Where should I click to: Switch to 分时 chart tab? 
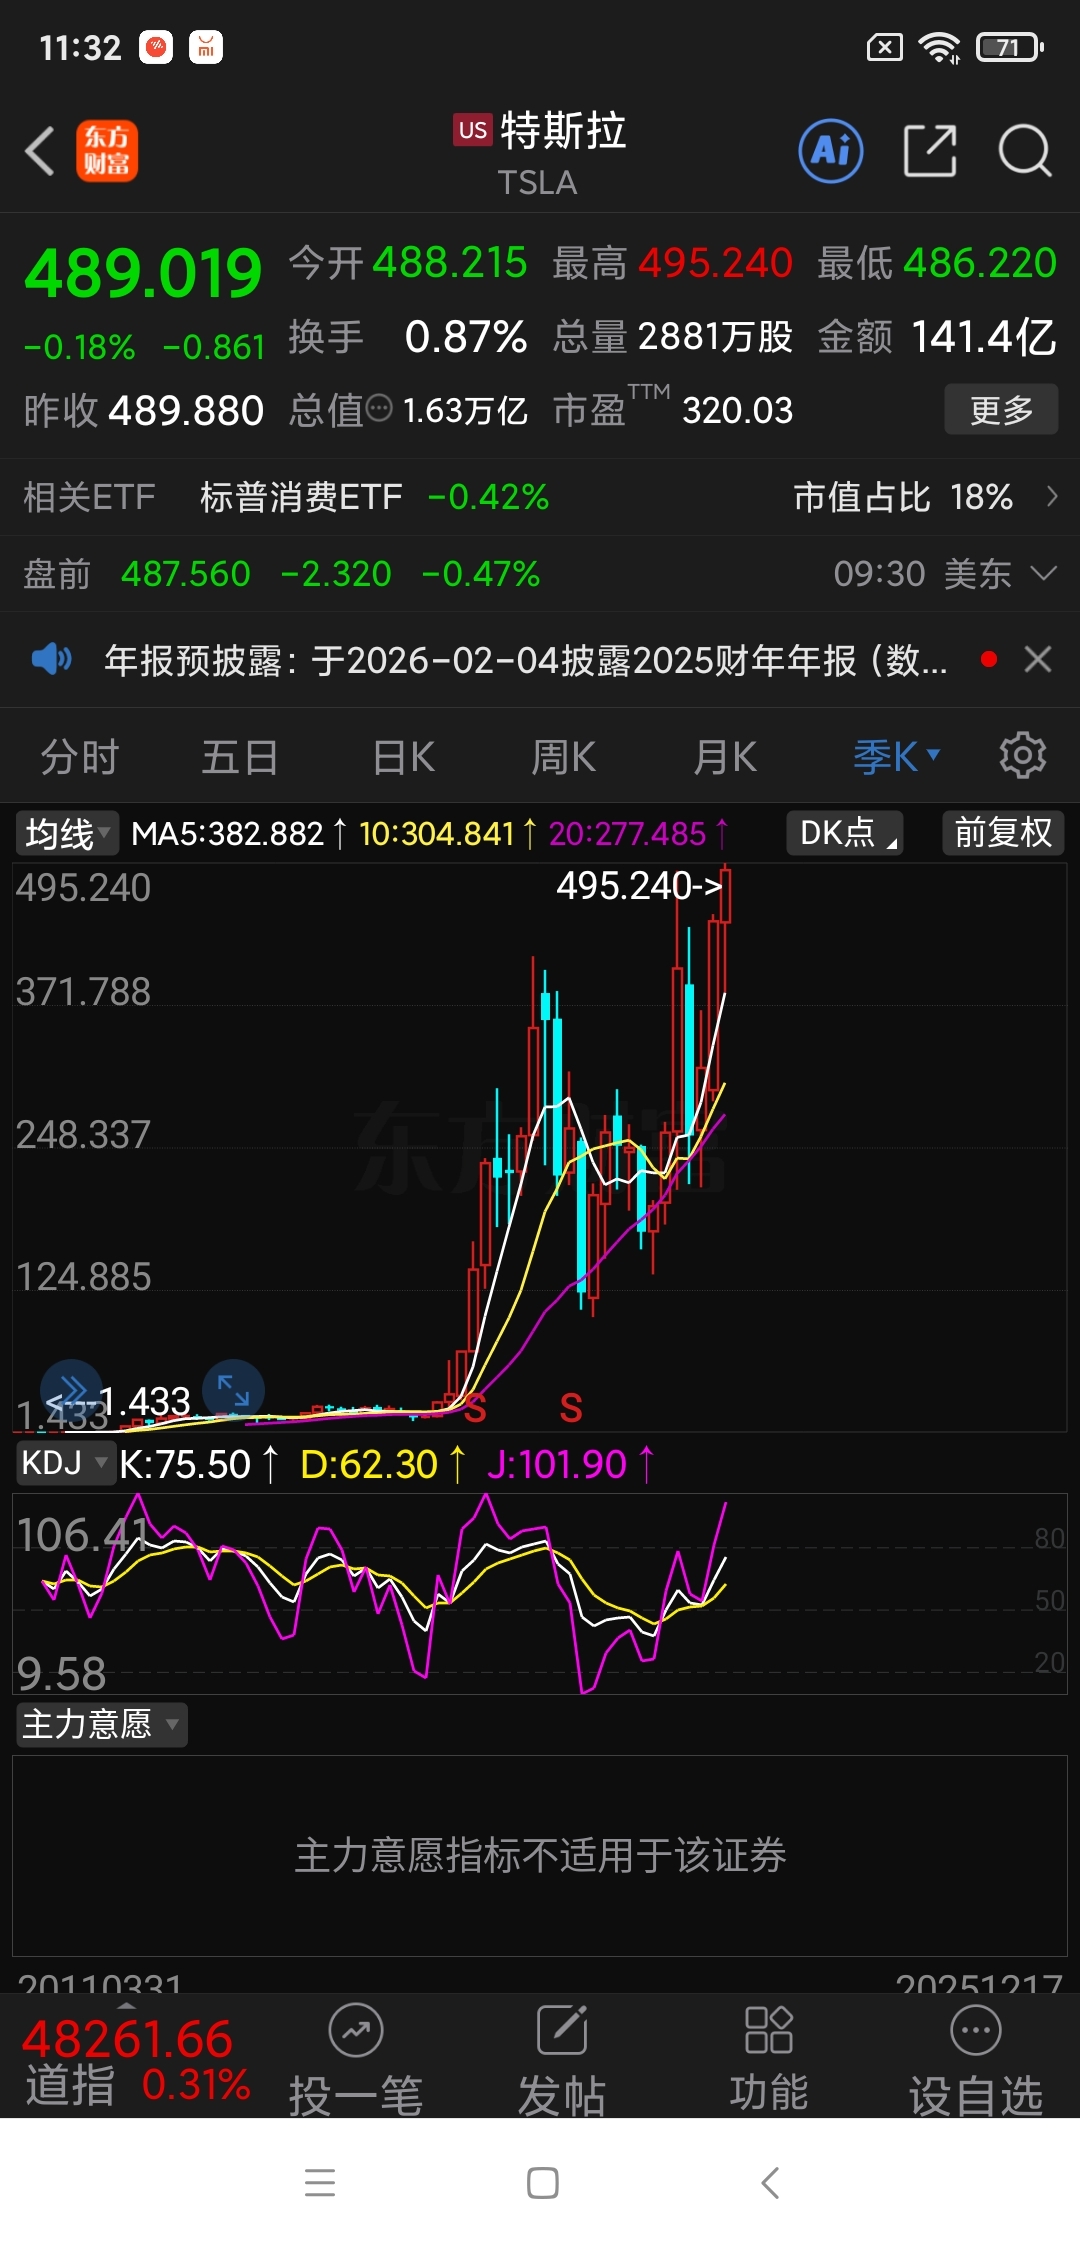pyautogui.click(x=80, y=757)
